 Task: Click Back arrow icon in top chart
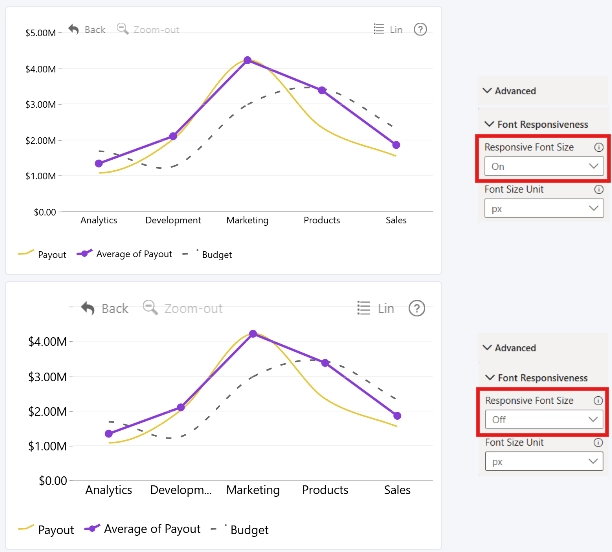click(74, 29)
